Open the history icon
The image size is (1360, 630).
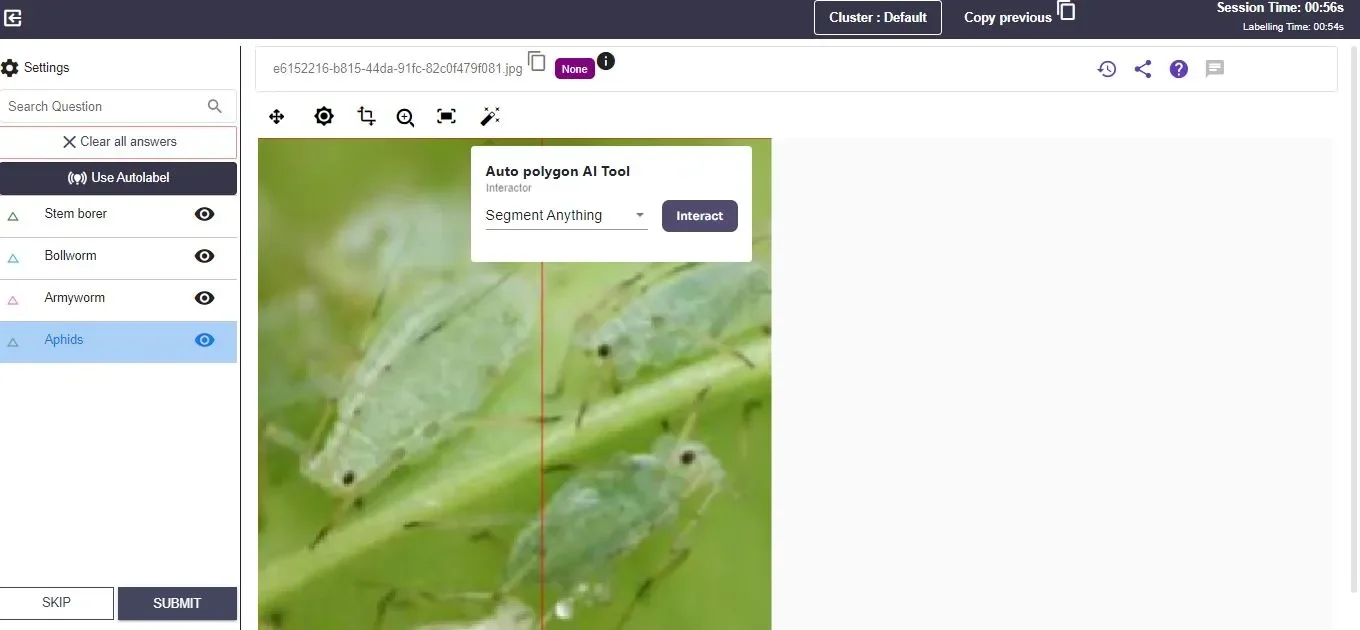[x=1106, y=69]
